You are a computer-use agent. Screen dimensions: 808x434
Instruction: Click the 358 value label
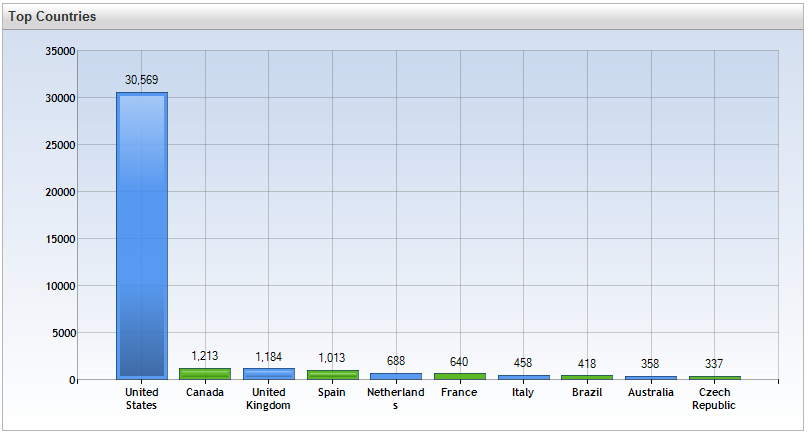(x=650, y=364)
